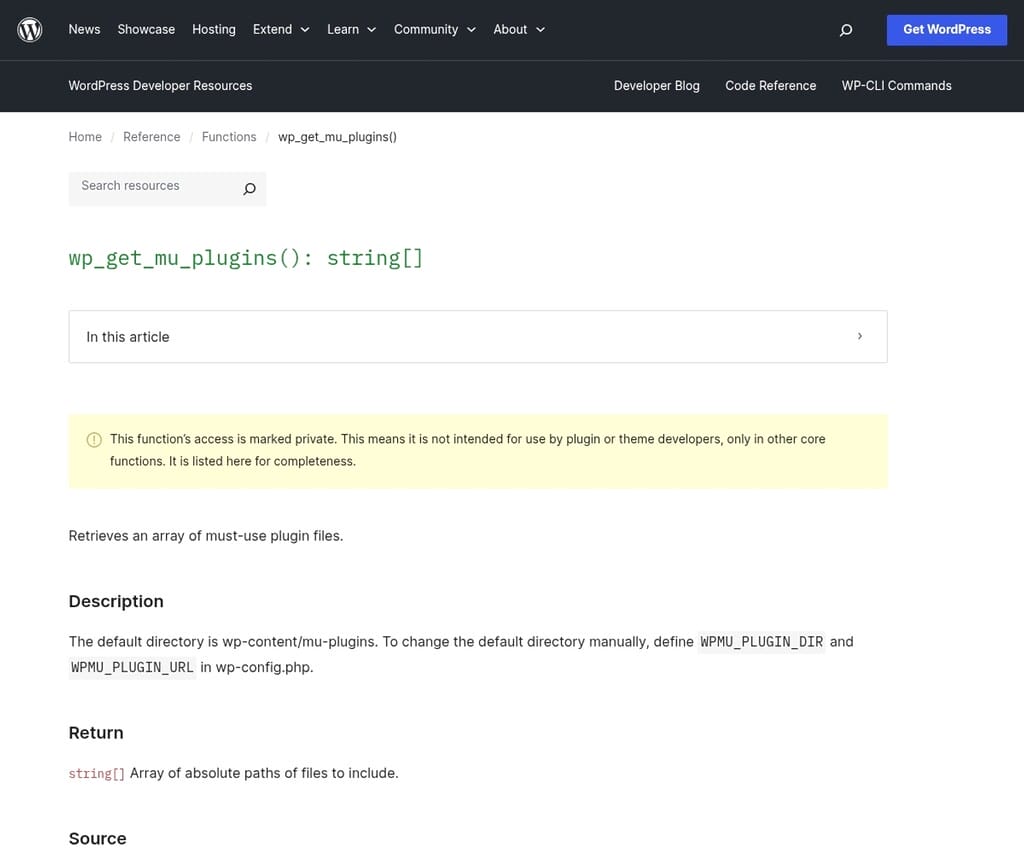Click the magnifier icon in the resources search box
This screenshot has width=1024, height=853.
coord(249,189)
